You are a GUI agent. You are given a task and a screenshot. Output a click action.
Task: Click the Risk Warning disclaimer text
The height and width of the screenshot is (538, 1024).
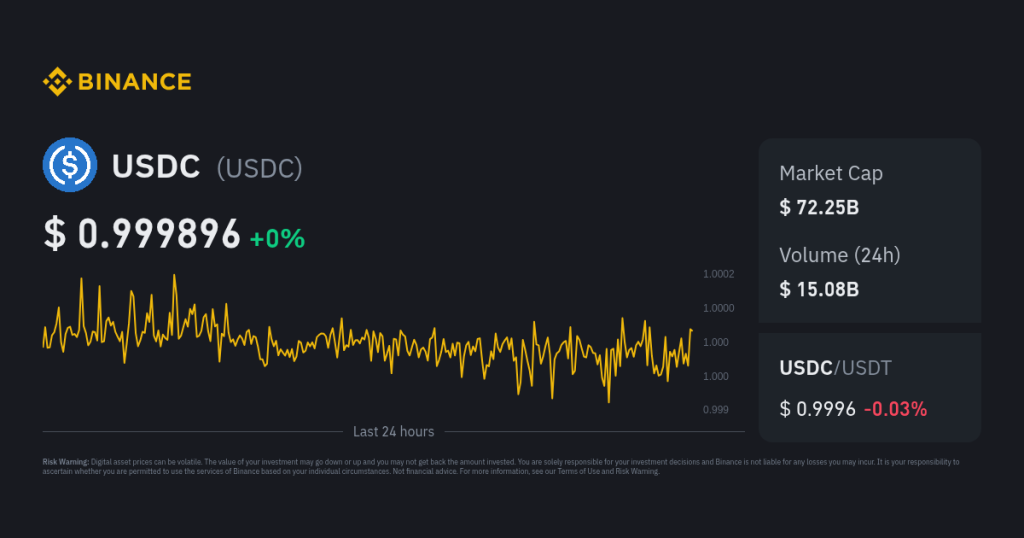click(501, 466)
